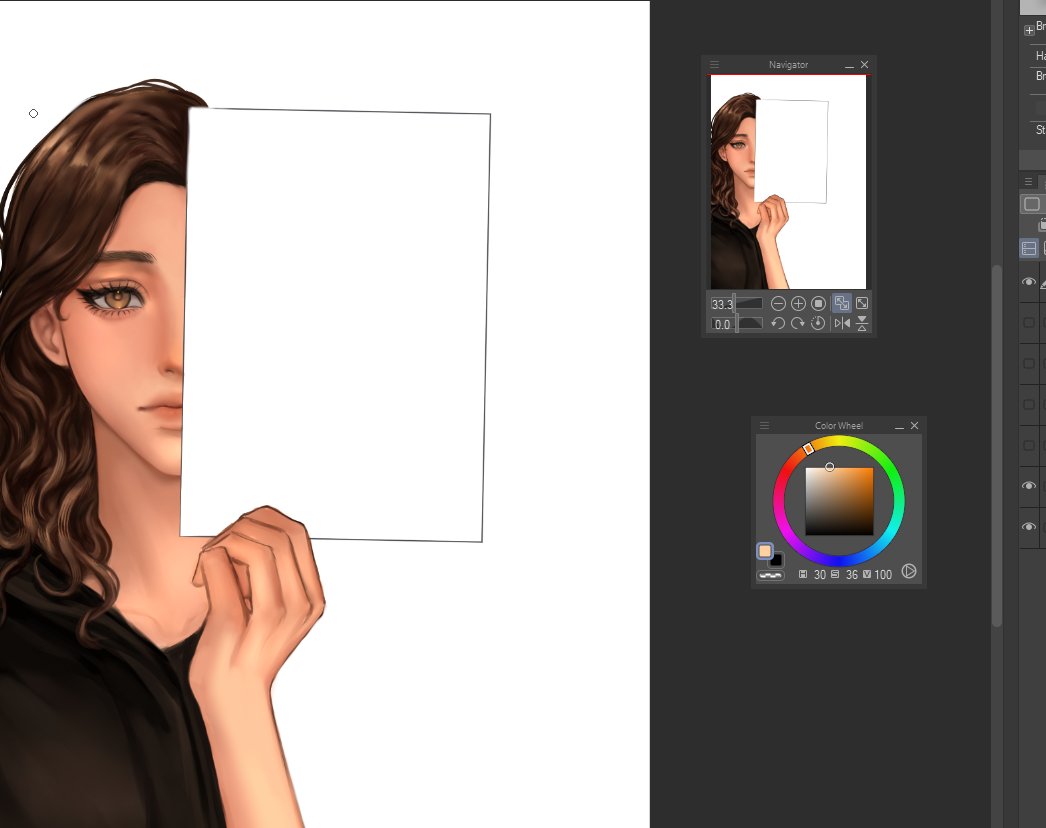The height and width of the screenshot is (828, 1046).
Task: Select the transparent color swatch
Action: (x=770, y=575)
